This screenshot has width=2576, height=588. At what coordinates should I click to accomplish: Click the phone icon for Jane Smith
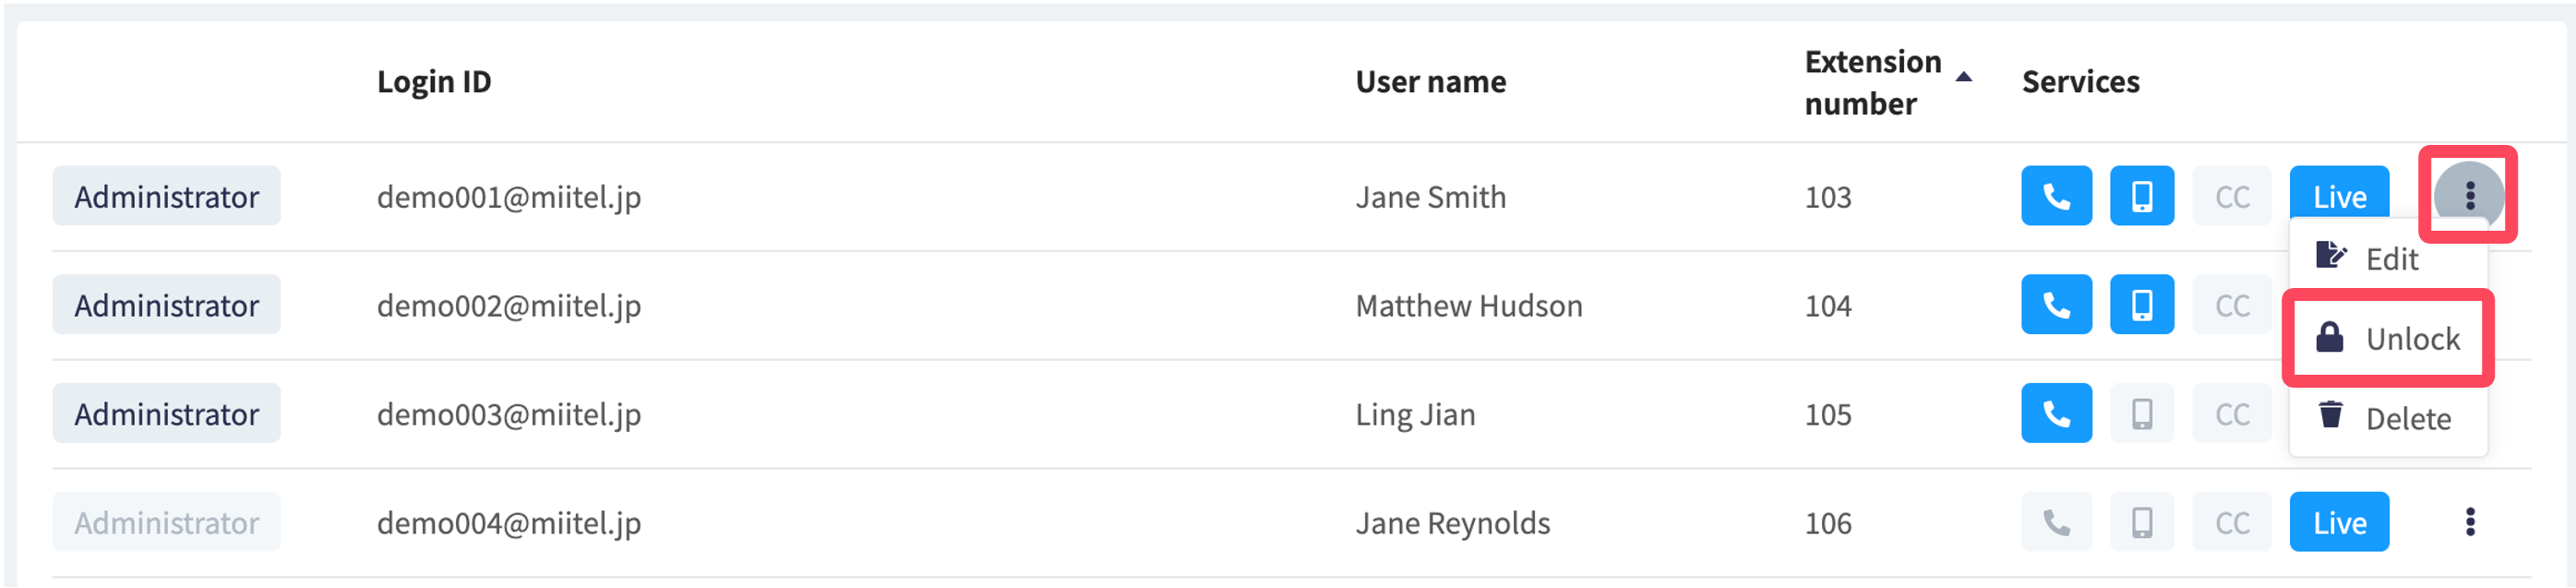(x=2056, y=196)
